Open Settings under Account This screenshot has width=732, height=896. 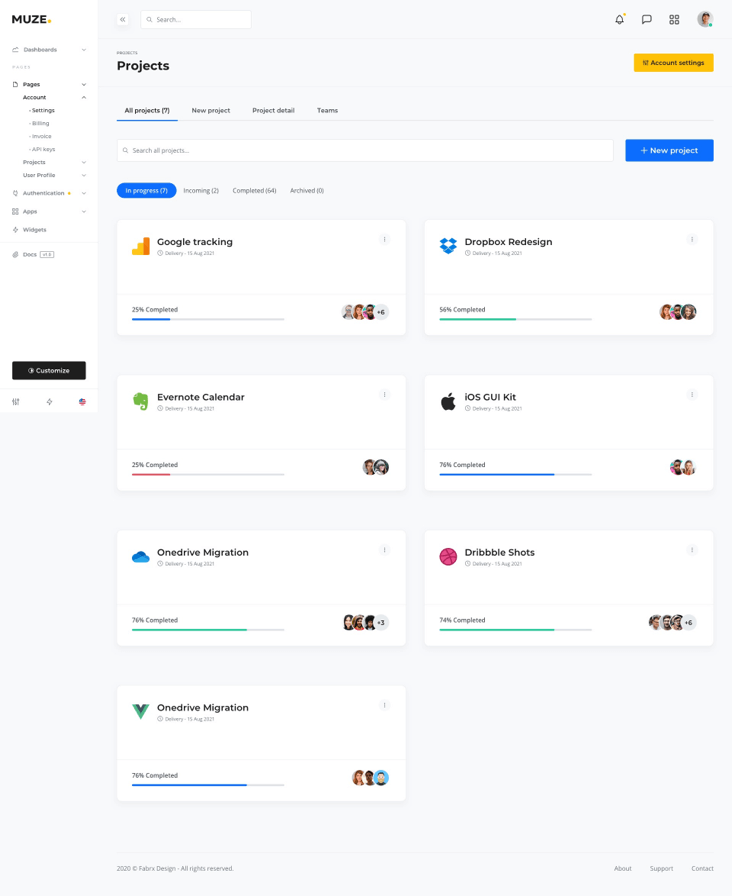pyautogui.click(x=43, y=110)
